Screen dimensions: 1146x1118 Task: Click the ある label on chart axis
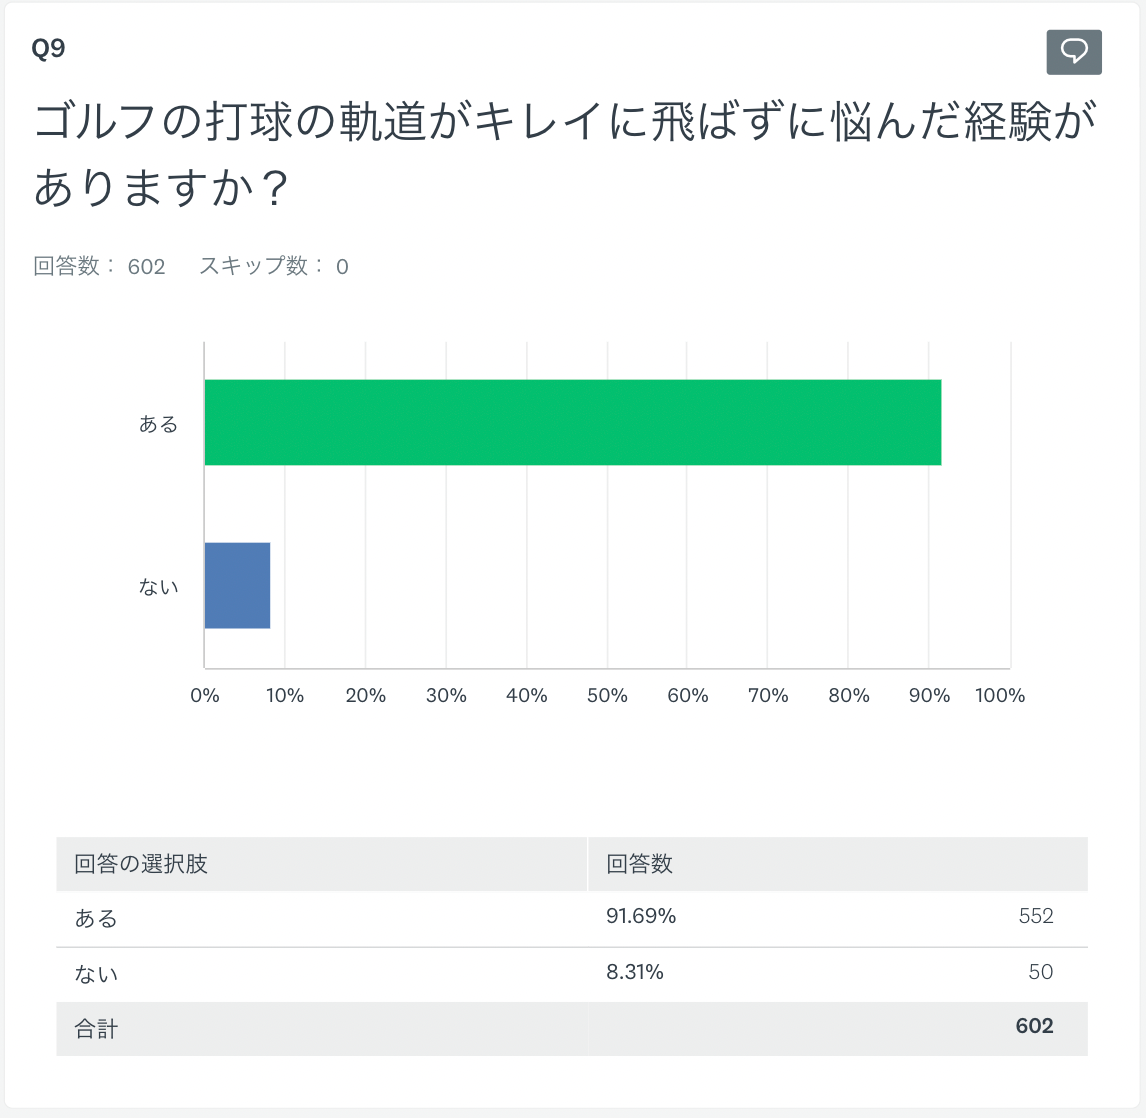point(158,424)
